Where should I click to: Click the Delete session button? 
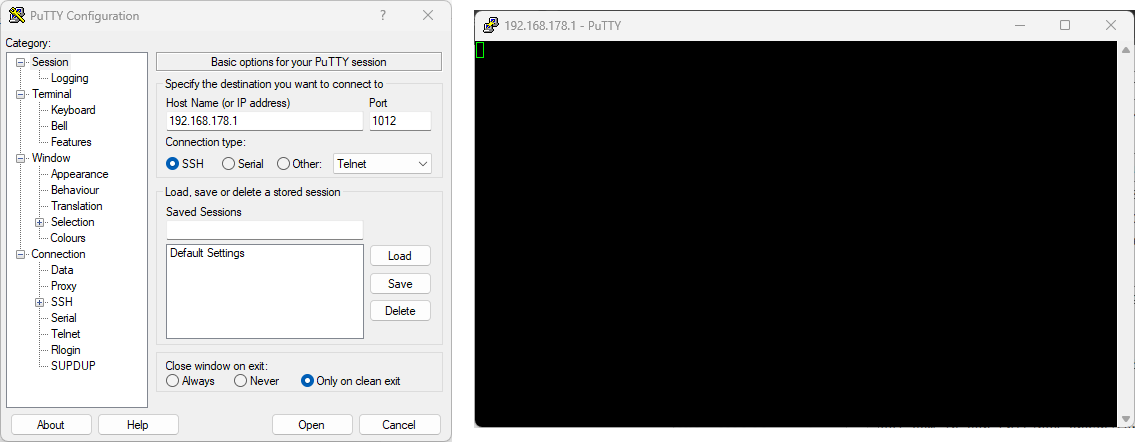pos(400,312)
